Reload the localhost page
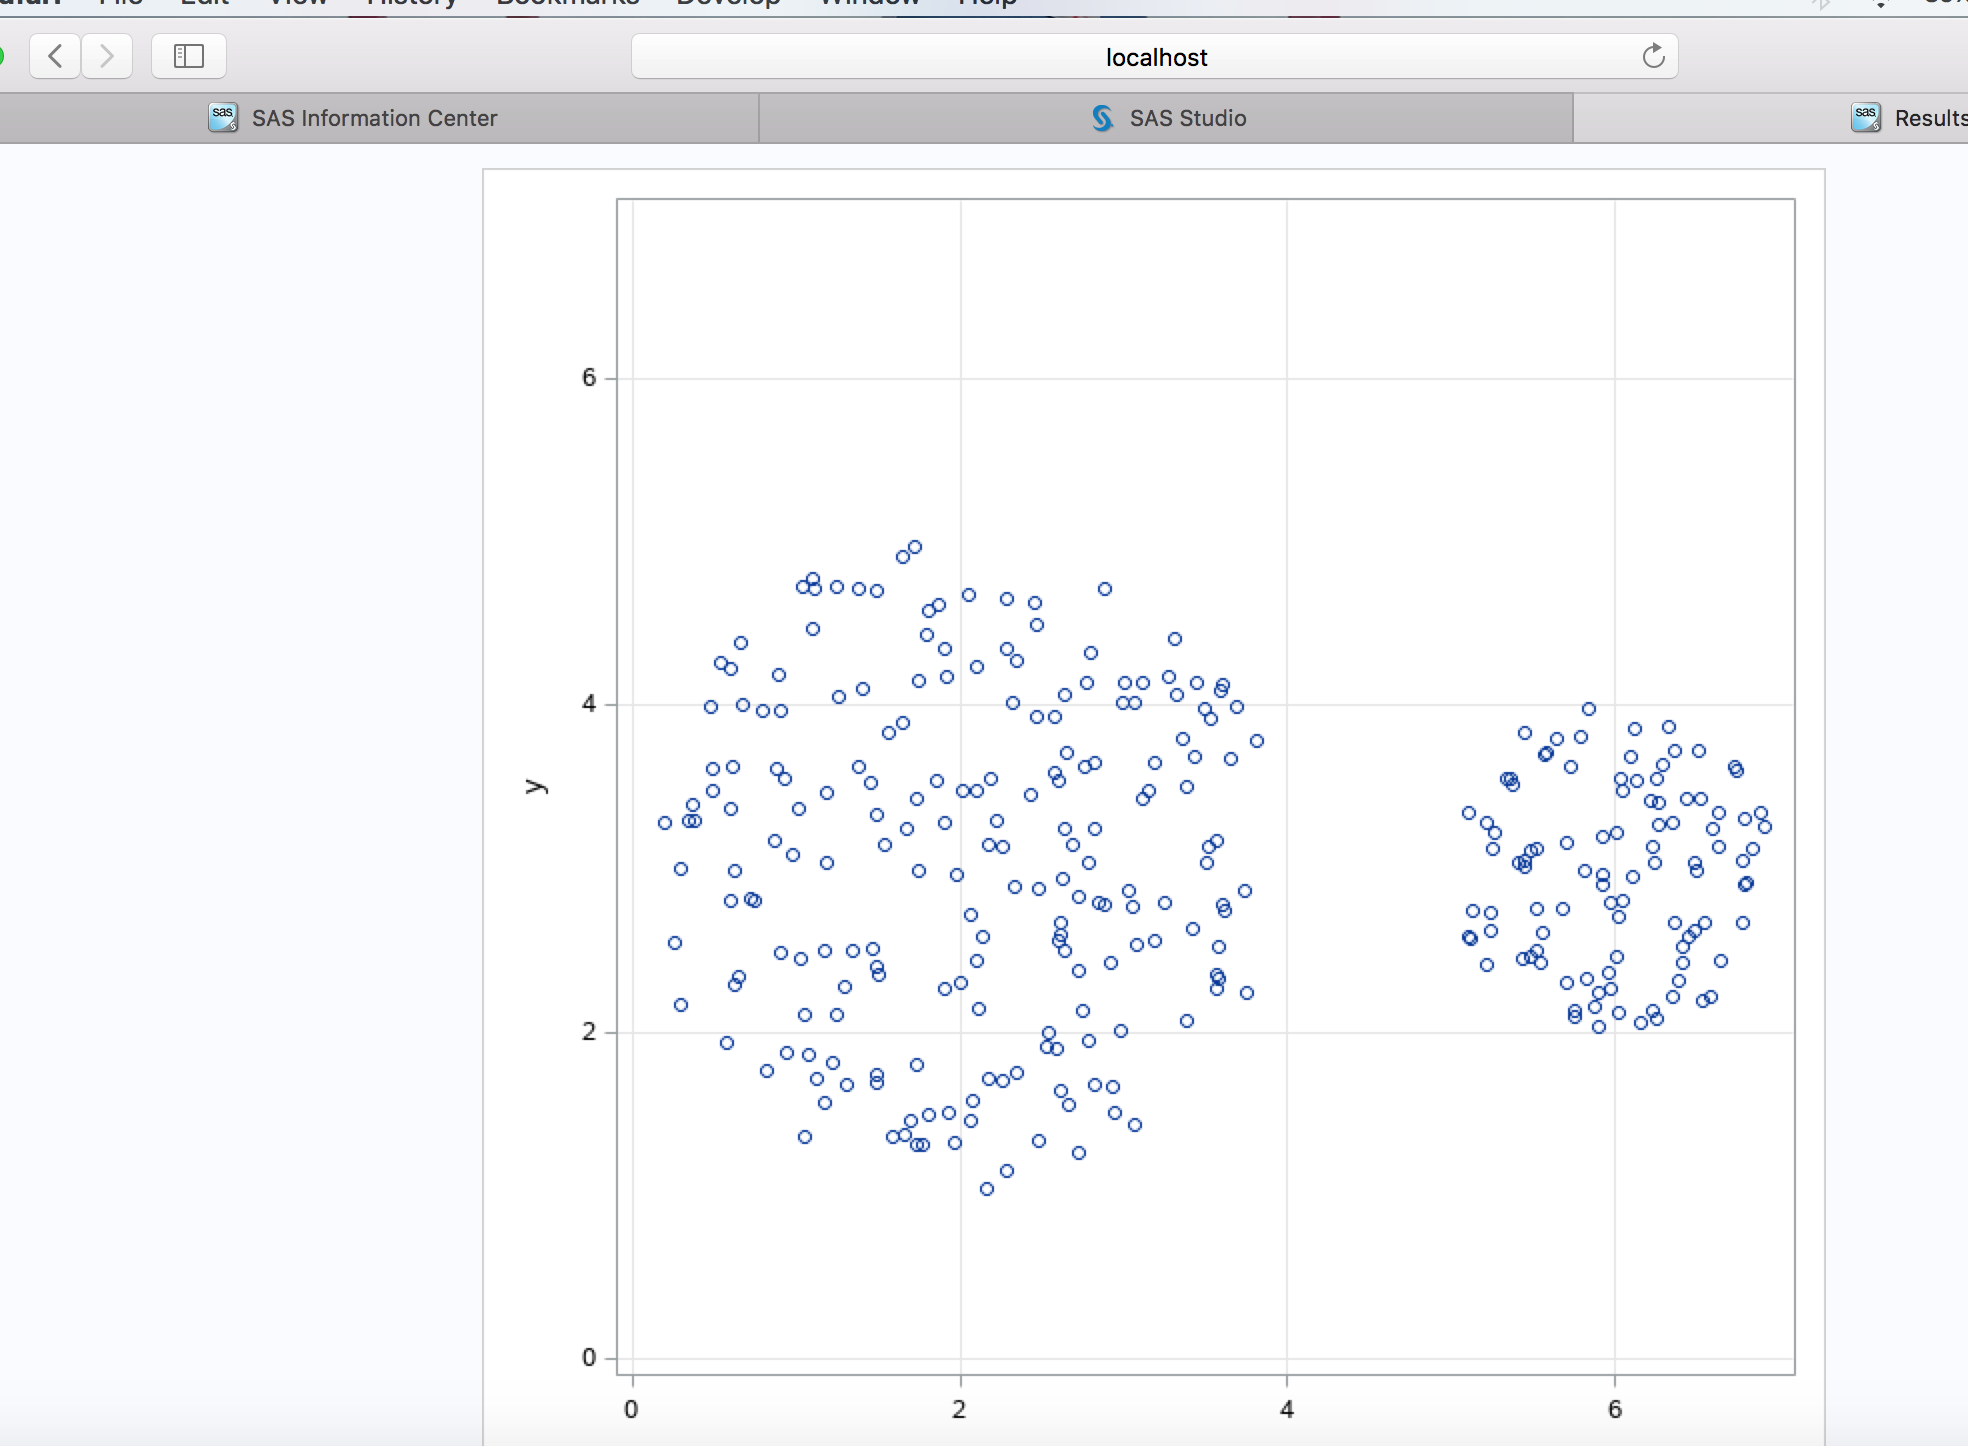Screen dimensions: 1968x1446 tap(1653, 56)
